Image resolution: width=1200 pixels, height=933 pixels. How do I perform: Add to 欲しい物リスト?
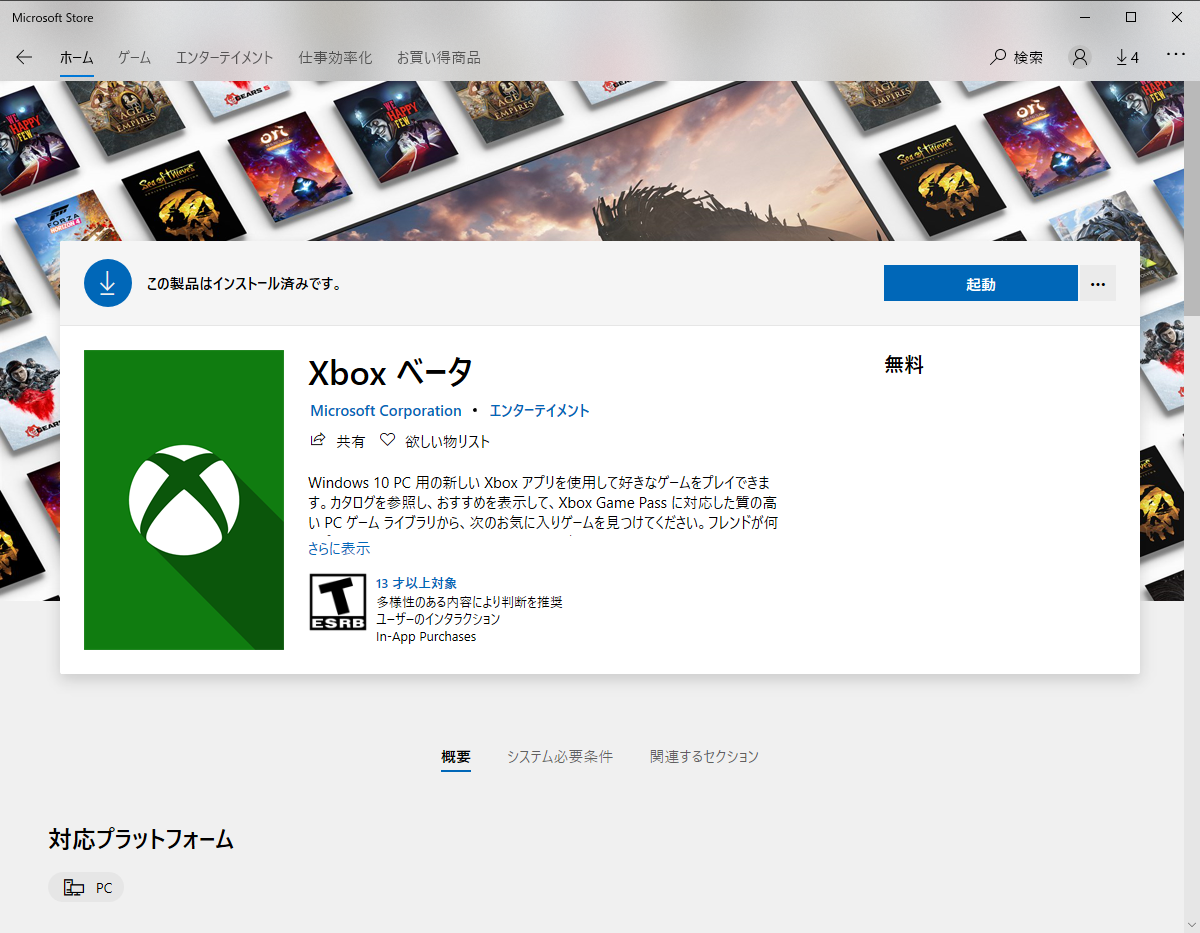447,441
